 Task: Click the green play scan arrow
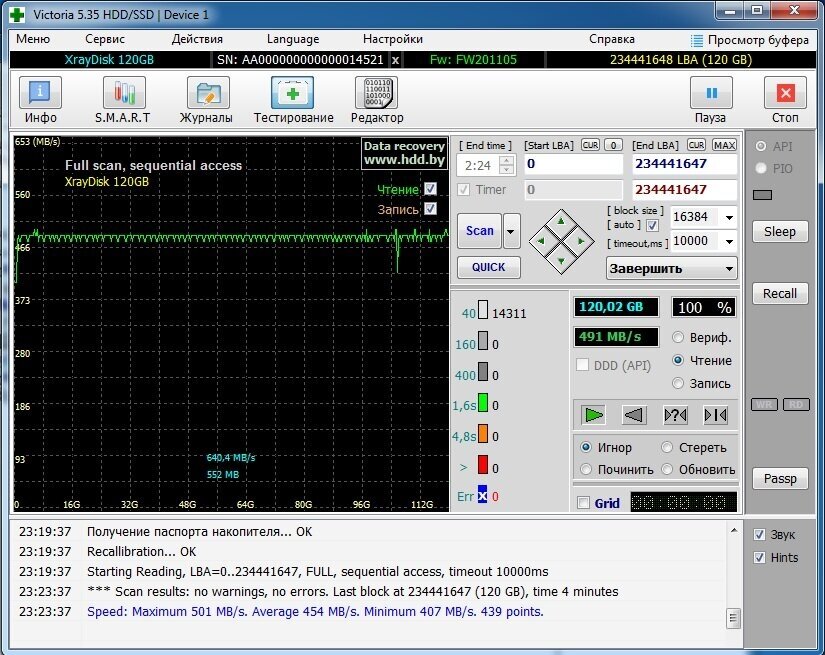click(x=593, y=415)
